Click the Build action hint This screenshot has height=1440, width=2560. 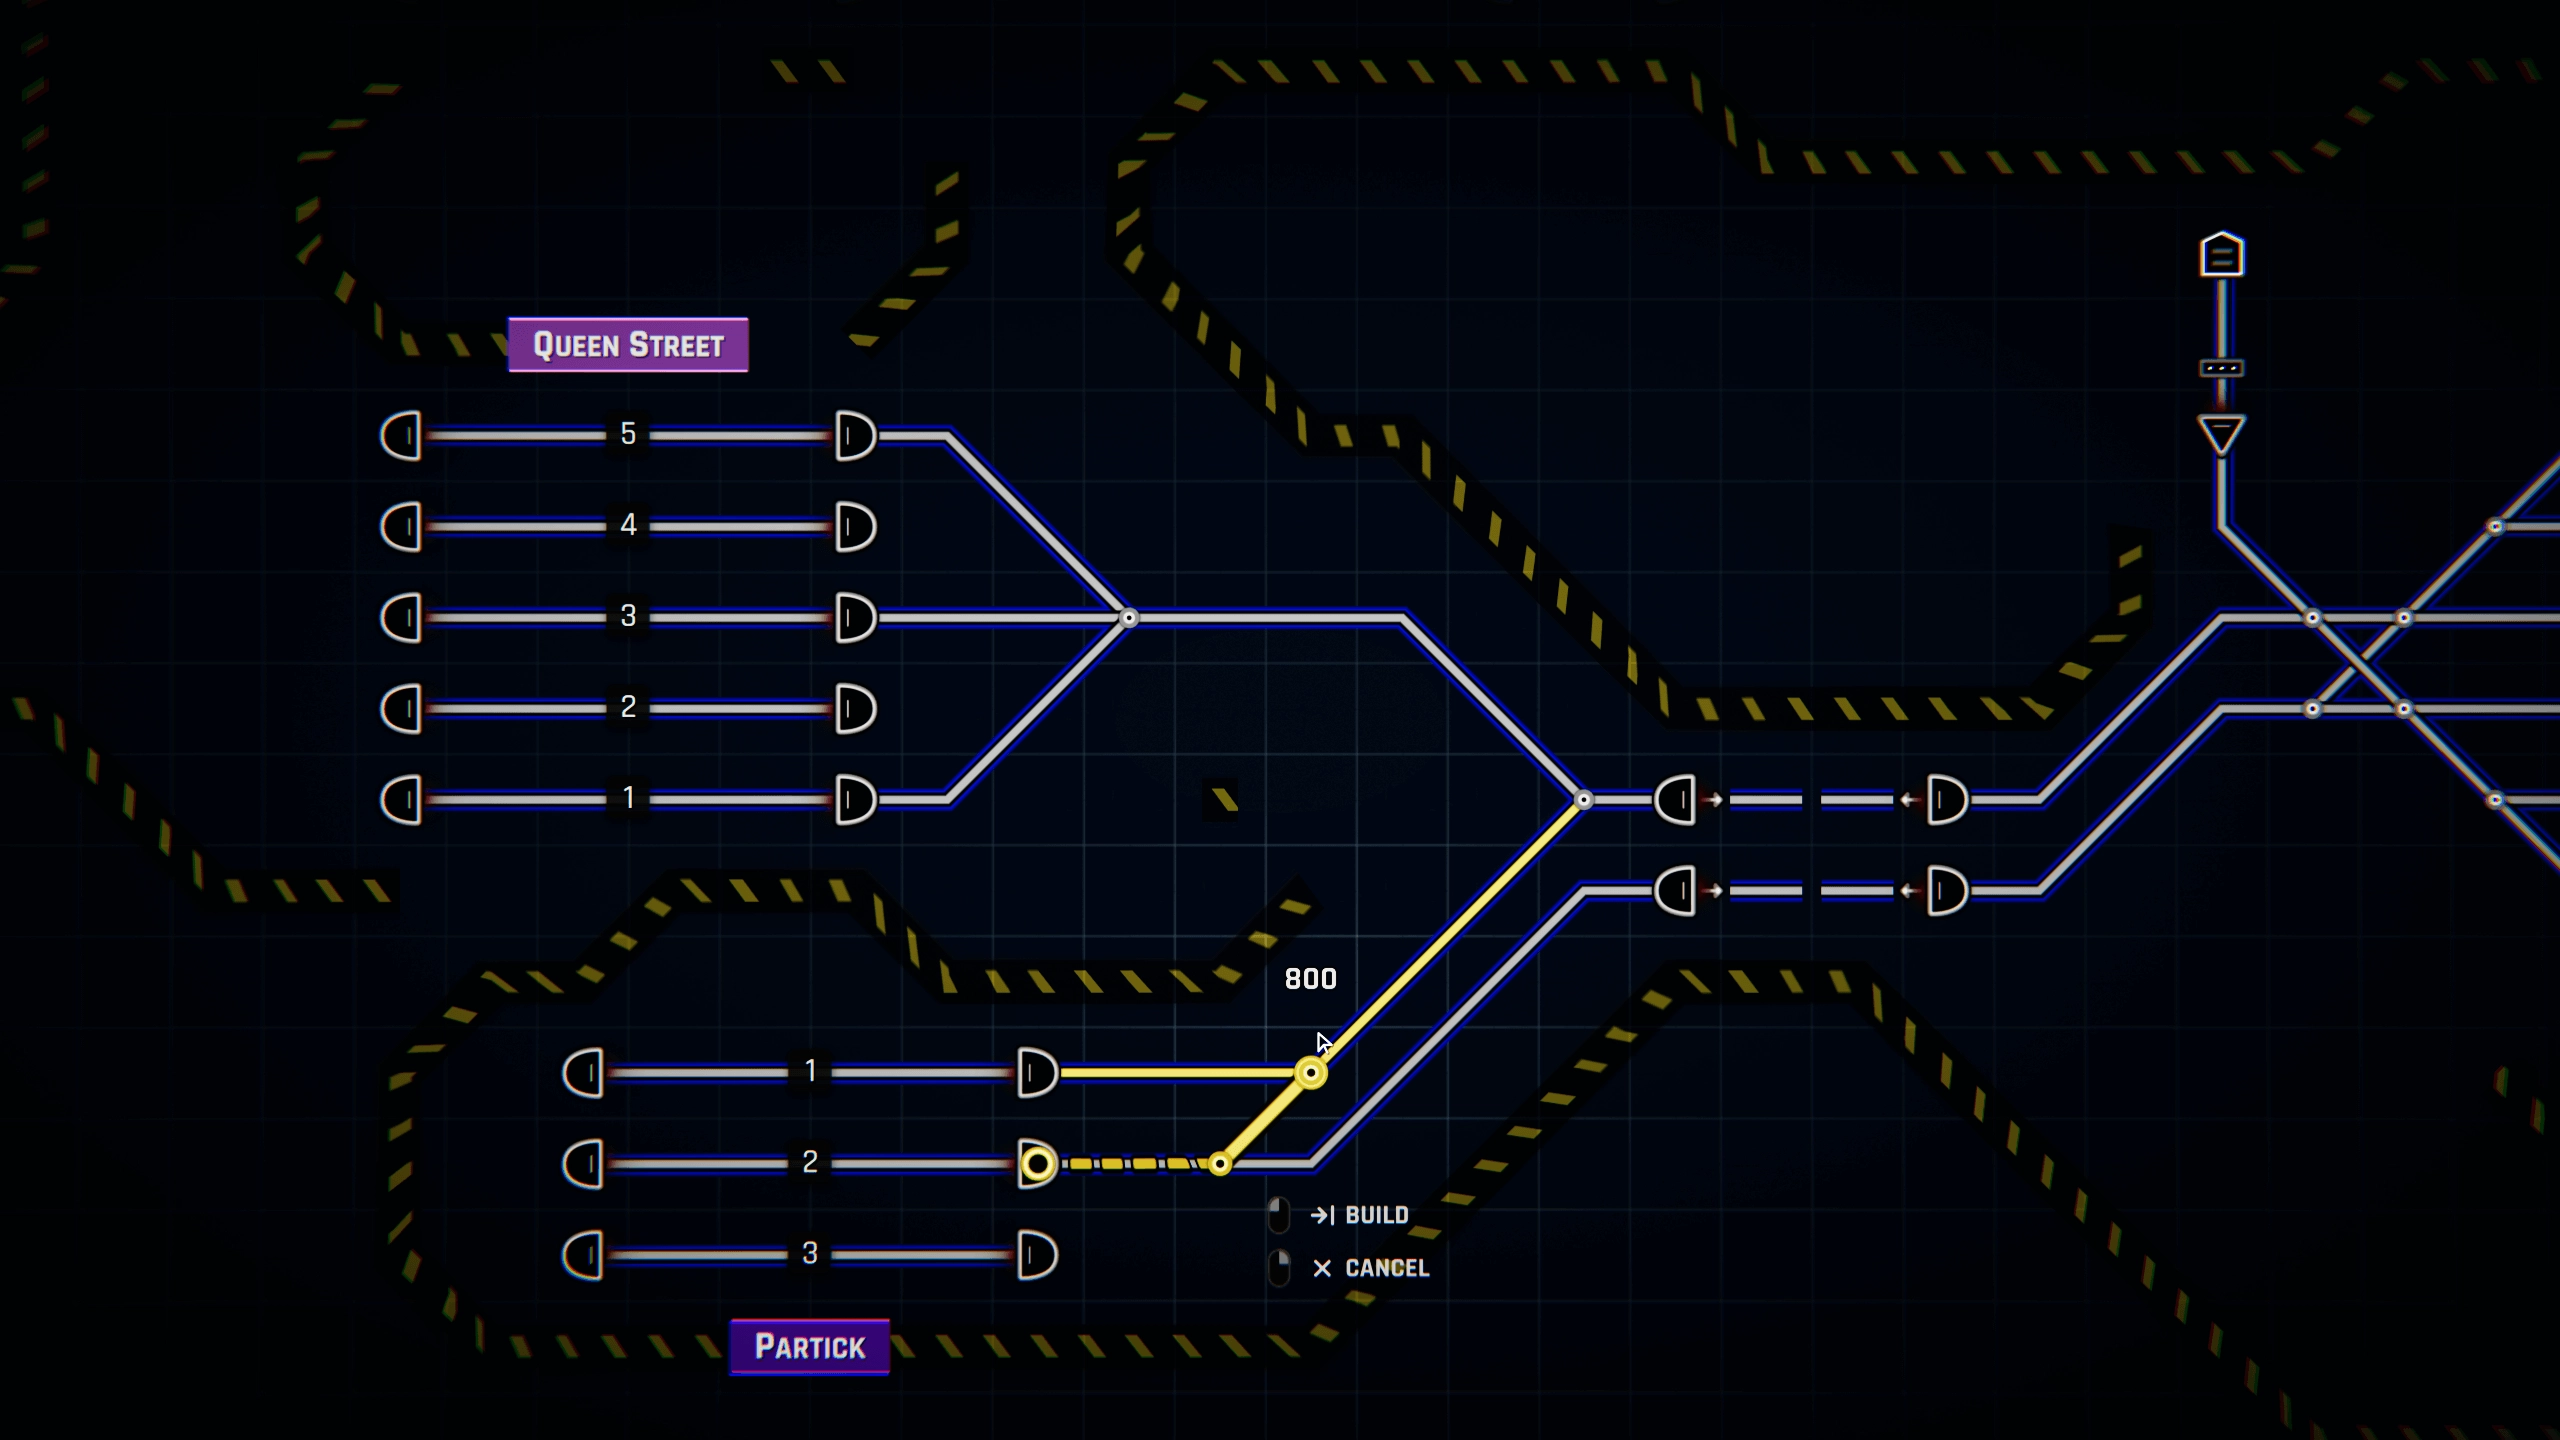tap(1339, 1215)
